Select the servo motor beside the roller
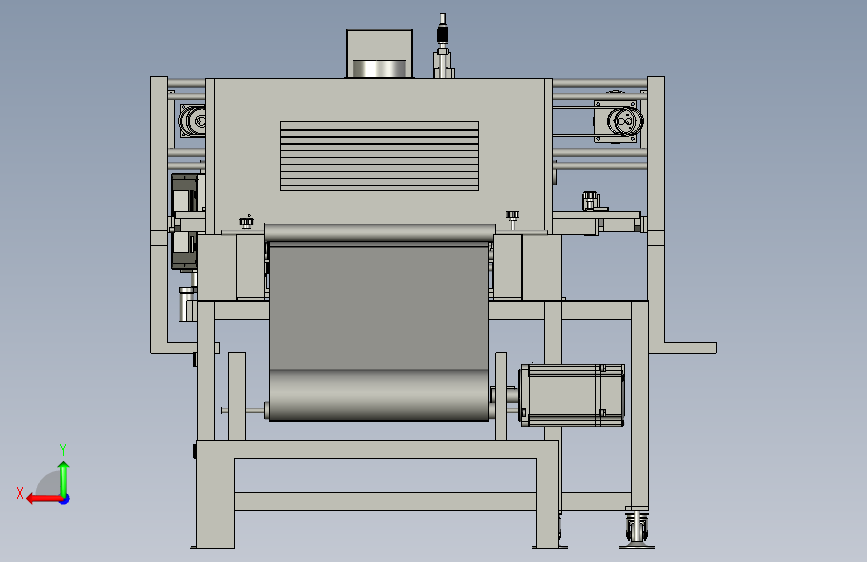867x562 pixels. point(571,395)
